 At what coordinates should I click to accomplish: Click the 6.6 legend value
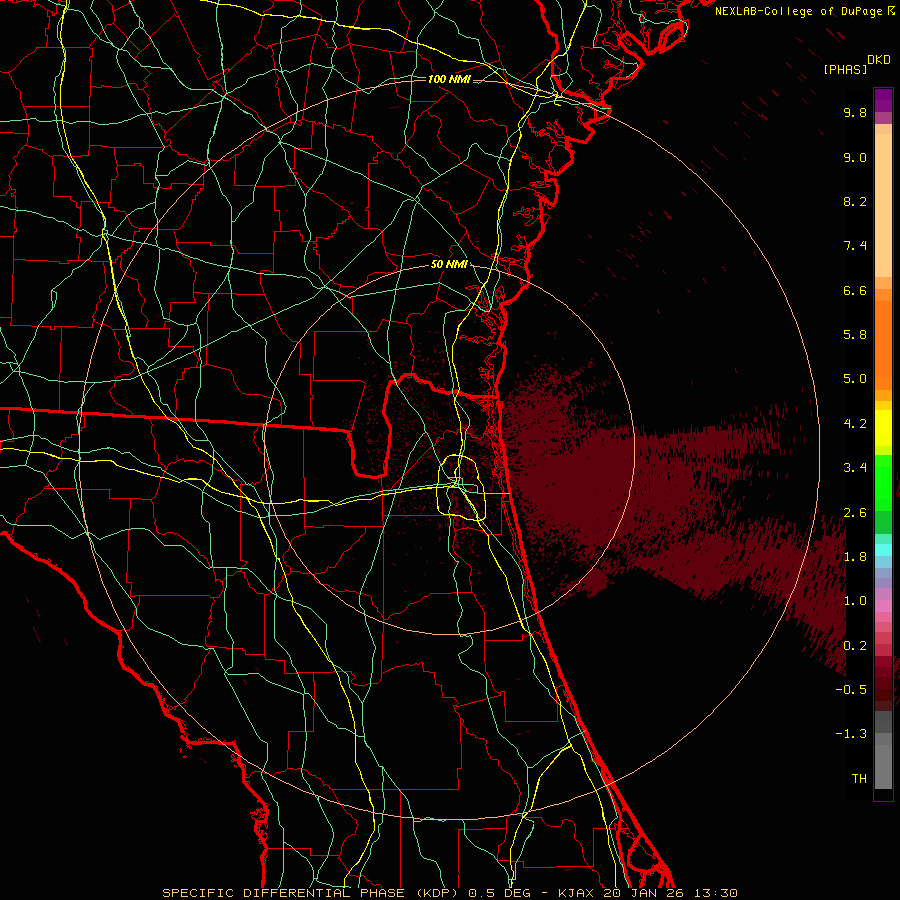click(x=855, y=290)
